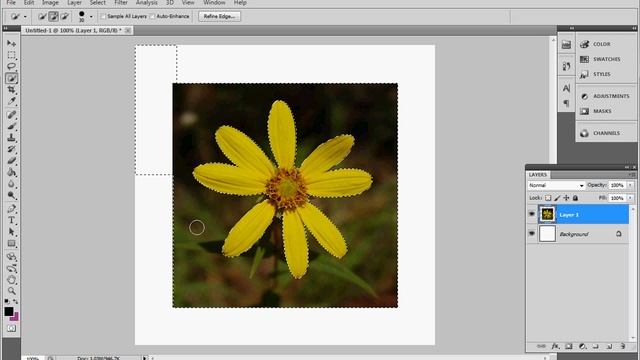Select the Zoom tool
This screenshot has width=640, height=360.
pos(11,291)
